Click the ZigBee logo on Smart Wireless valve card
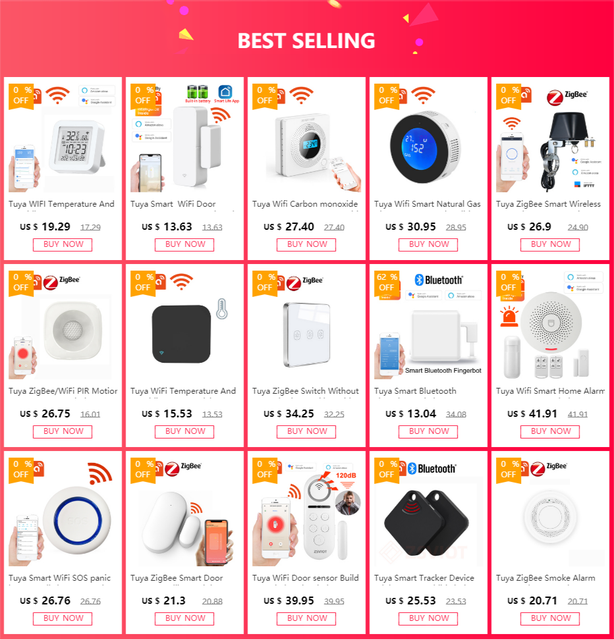614x640 pixels. coord(552,98)
